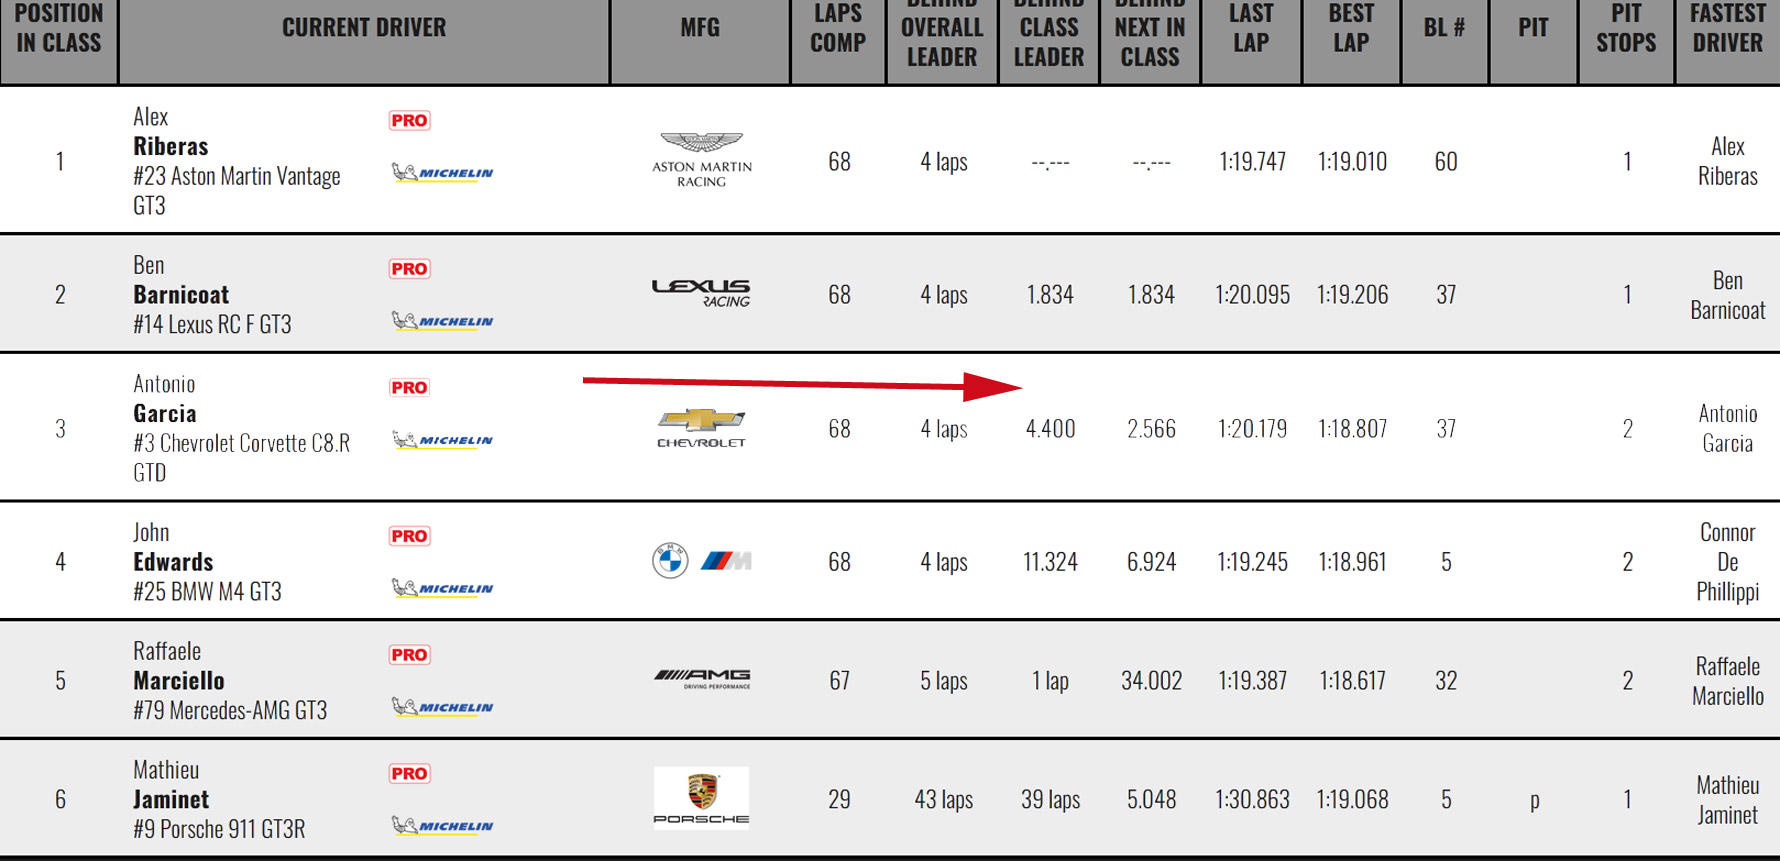
Task: Sort by Position In Class column header
Action: [x=59, y=29]
